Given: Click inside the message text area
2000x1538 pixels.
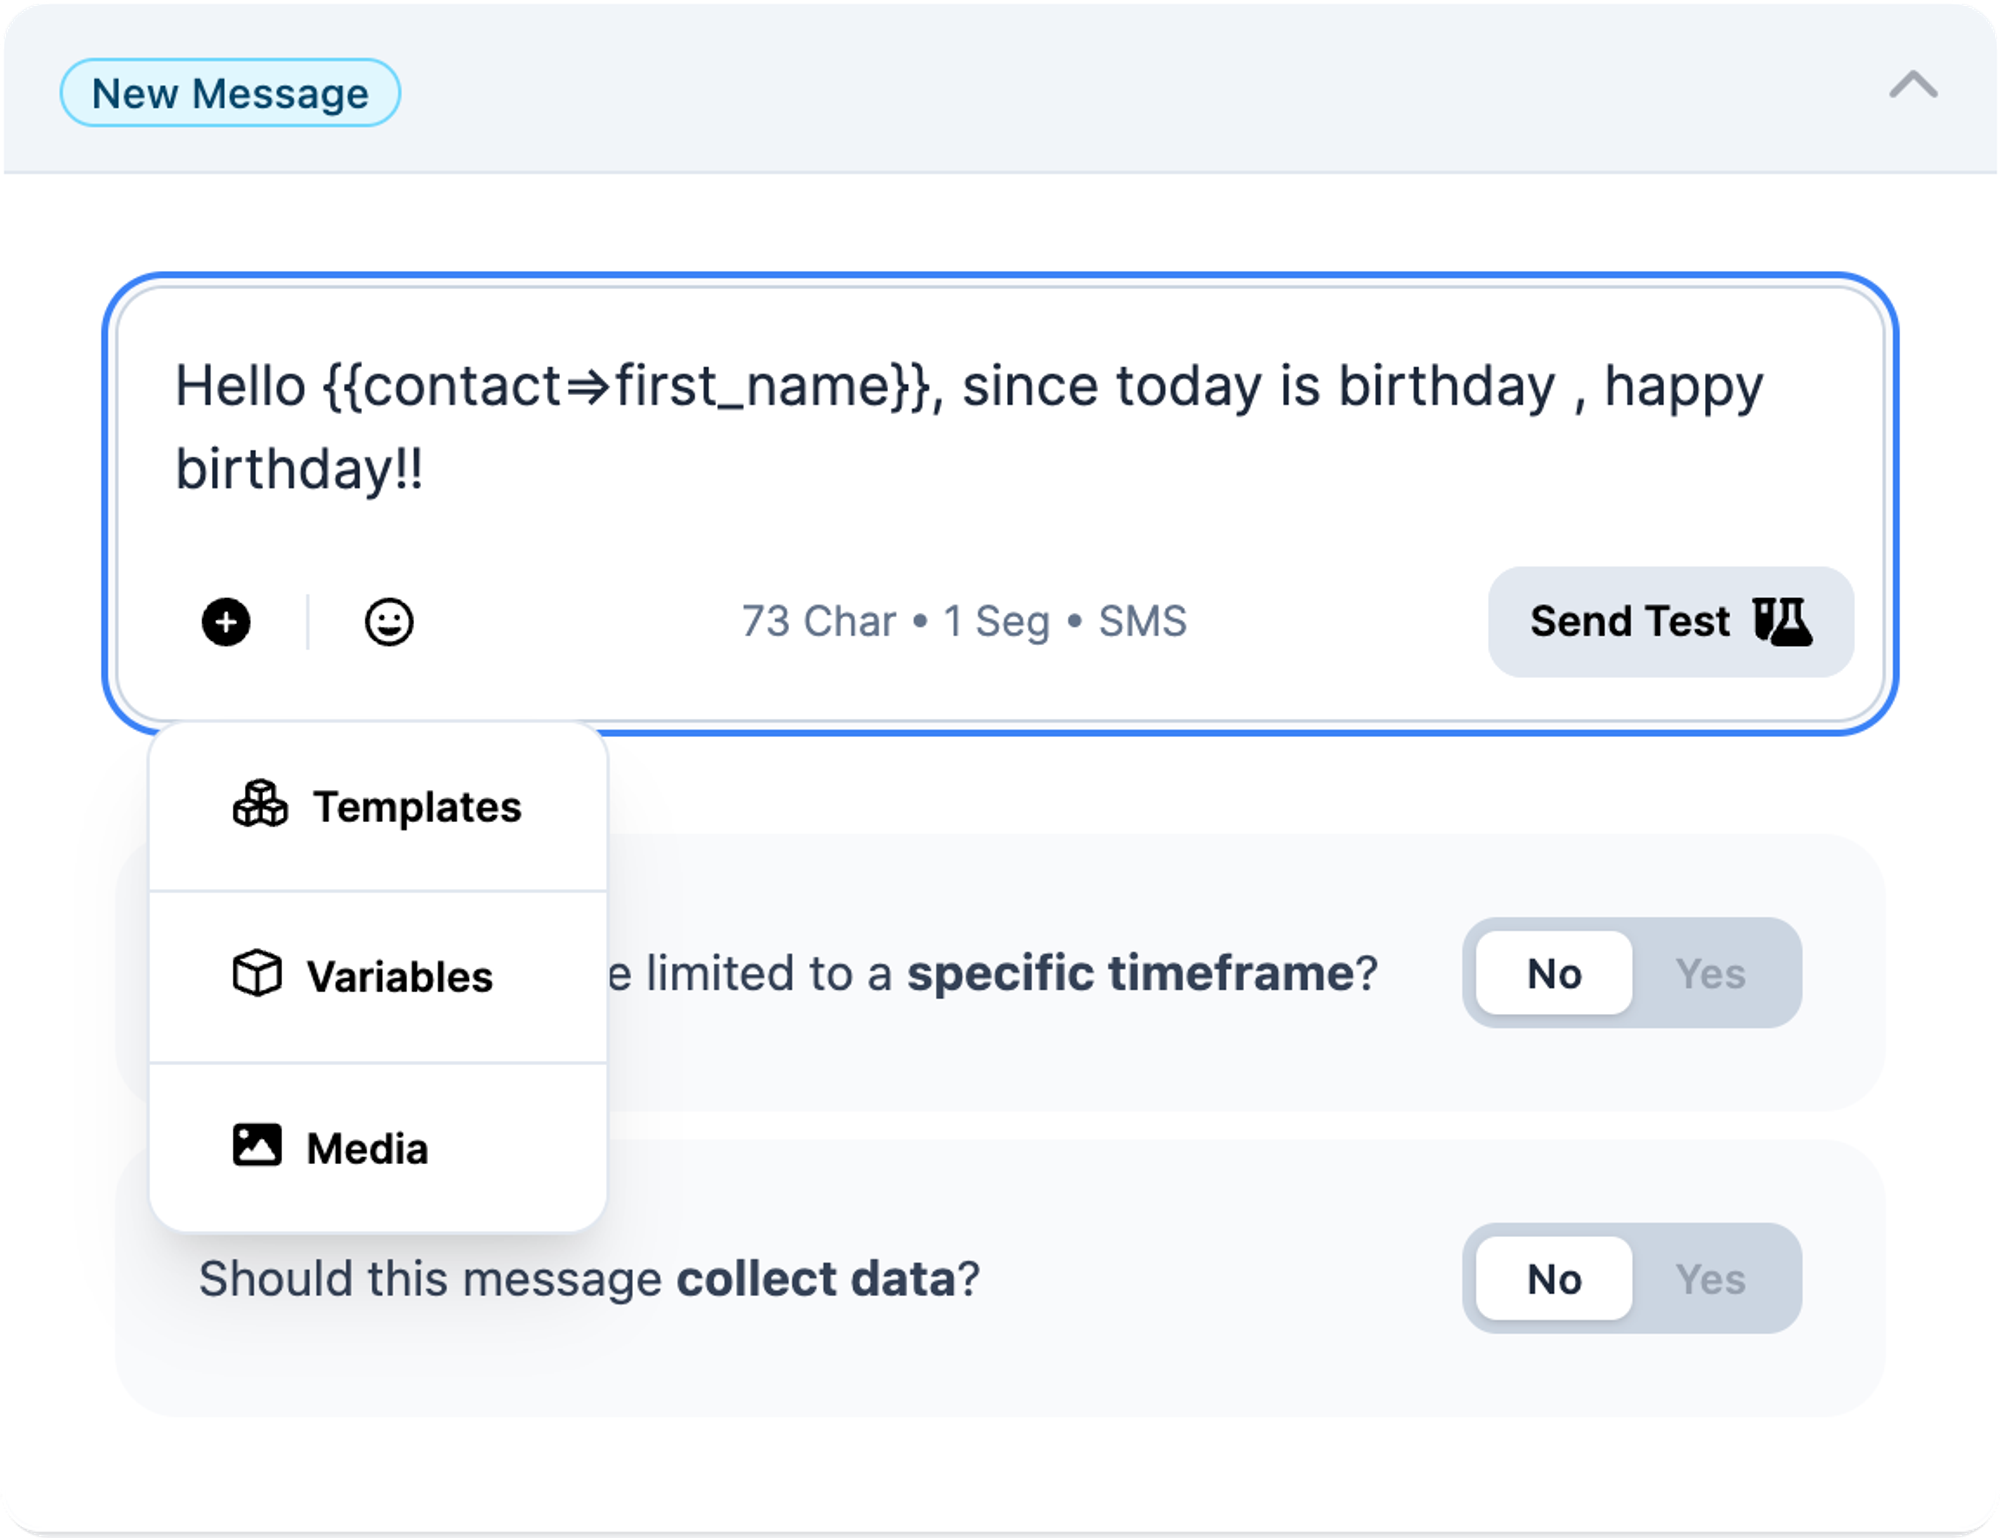Looking at the screenshot, I should point(1000,428).
